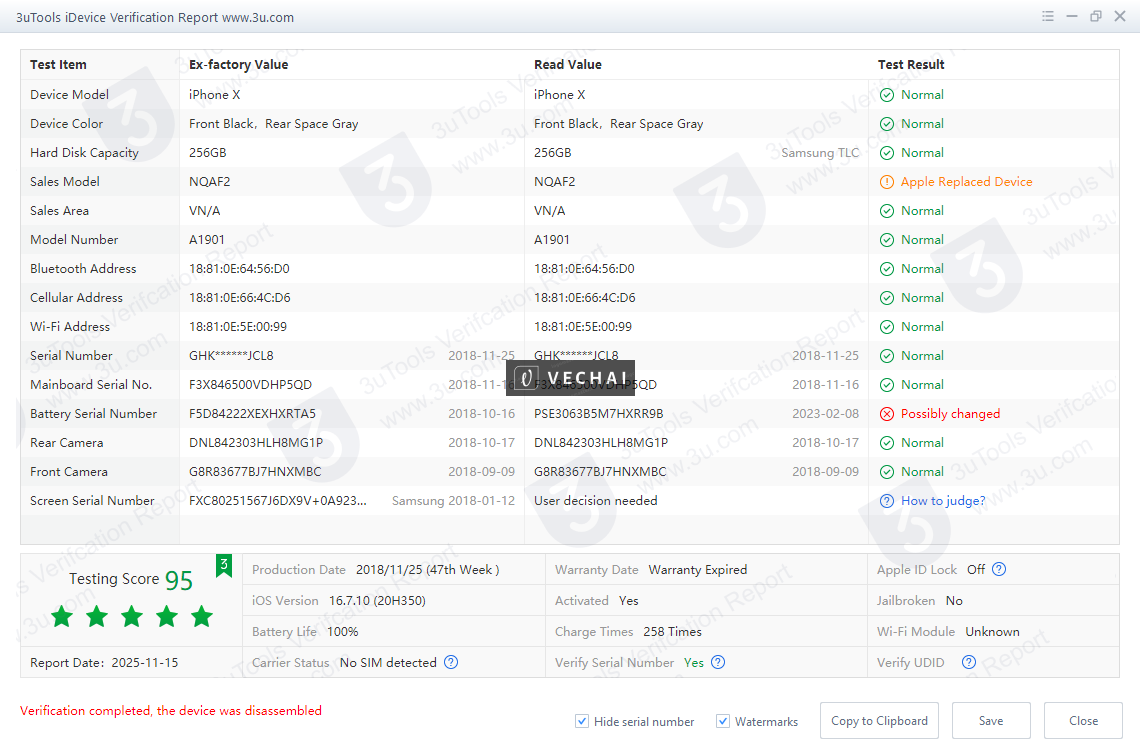Open the hamburger menu in the title bar
1140x756 pixels.
[1047, 16]
